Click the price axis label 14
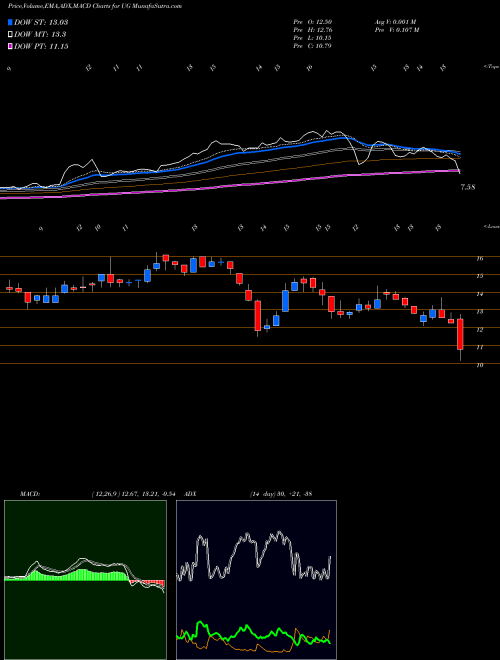The image size is (500, 660). (x=480, y=294)
